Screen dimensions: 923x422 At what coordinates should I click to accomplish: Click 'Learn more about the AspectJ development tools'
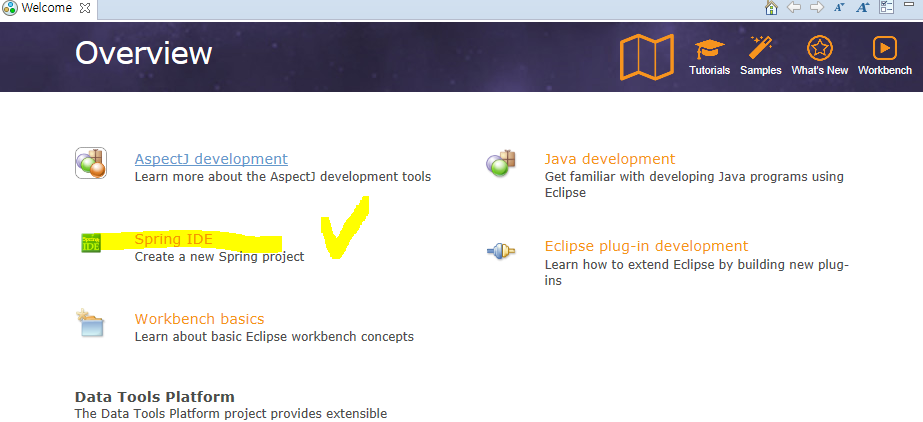(283, 177)
